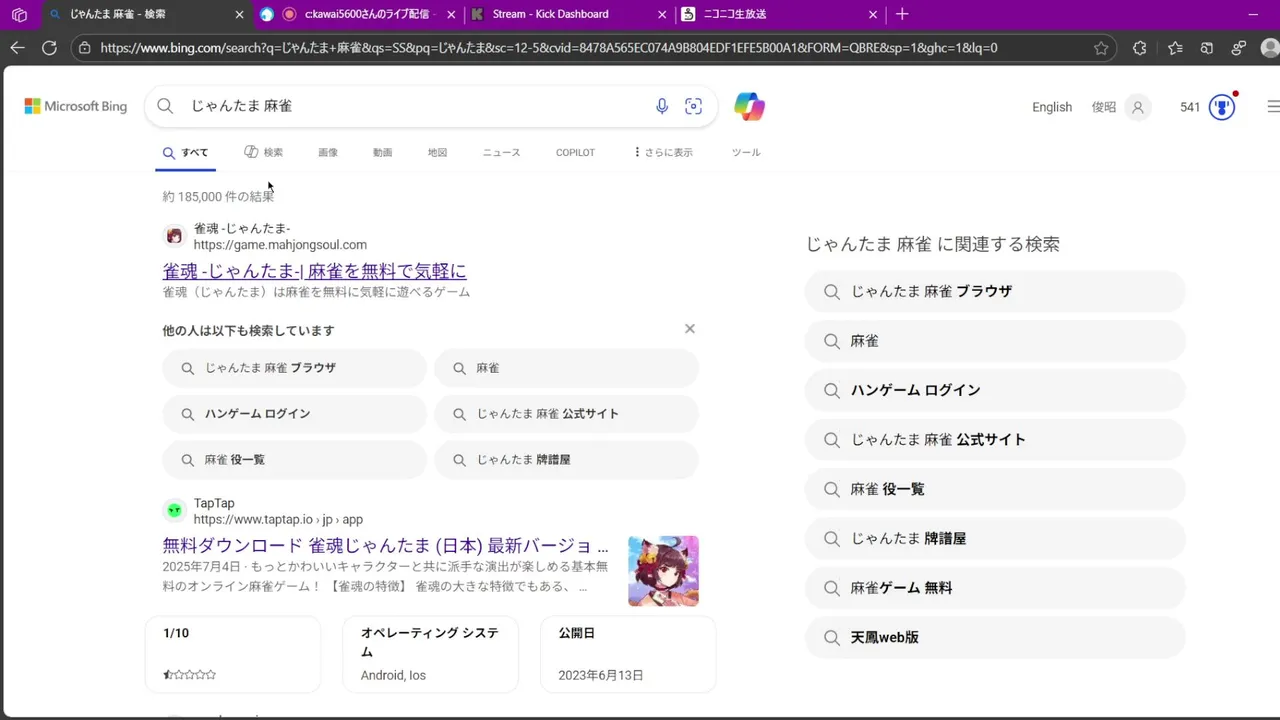Dismiss the 他の人は以下も検索しています panel
The width and height of the screenshot is (1280, 720).
(689, 329)
